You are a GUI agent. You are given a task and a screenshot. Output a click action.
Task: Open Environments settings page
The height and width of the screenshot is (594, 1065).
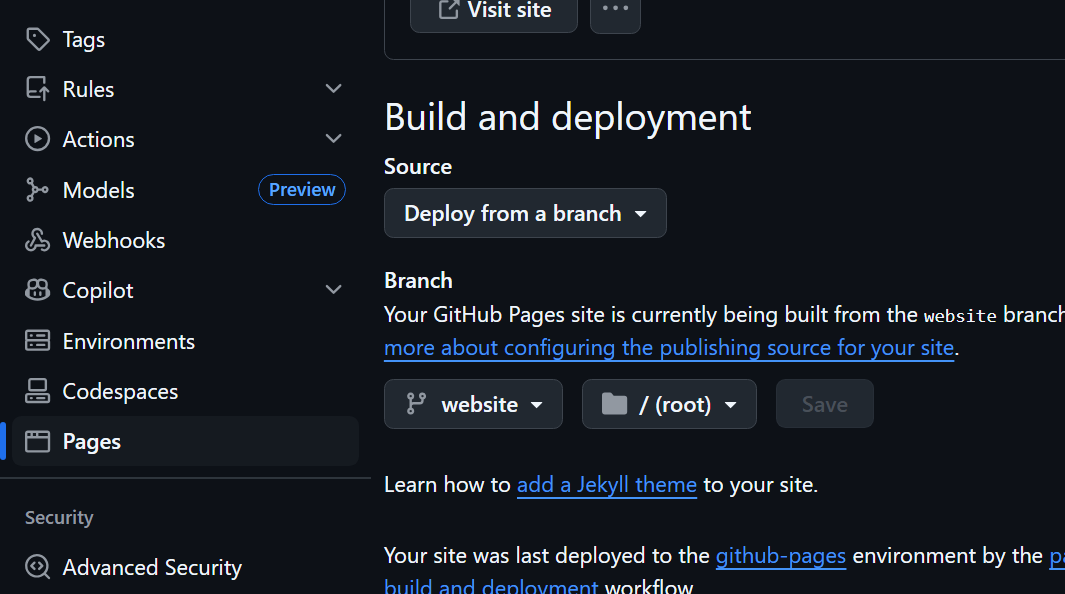(x=185, y=341)
